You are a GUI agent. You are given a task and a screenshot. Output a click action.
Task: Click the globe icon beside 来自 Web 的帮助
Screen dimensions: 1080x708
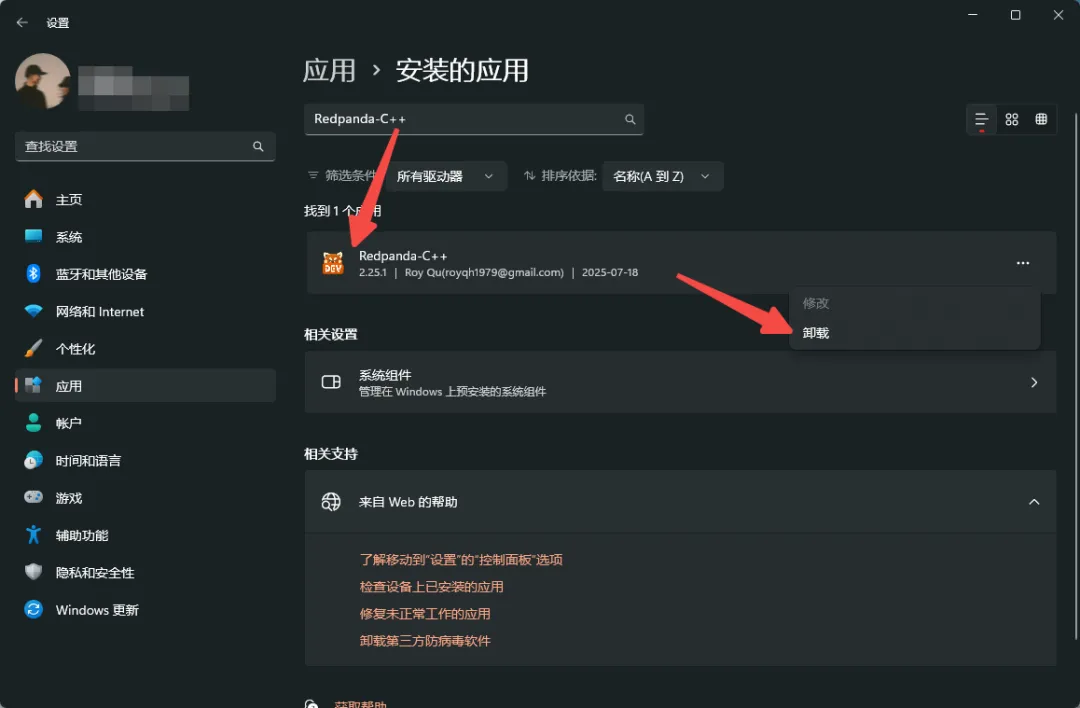click(x=331, y=501)
